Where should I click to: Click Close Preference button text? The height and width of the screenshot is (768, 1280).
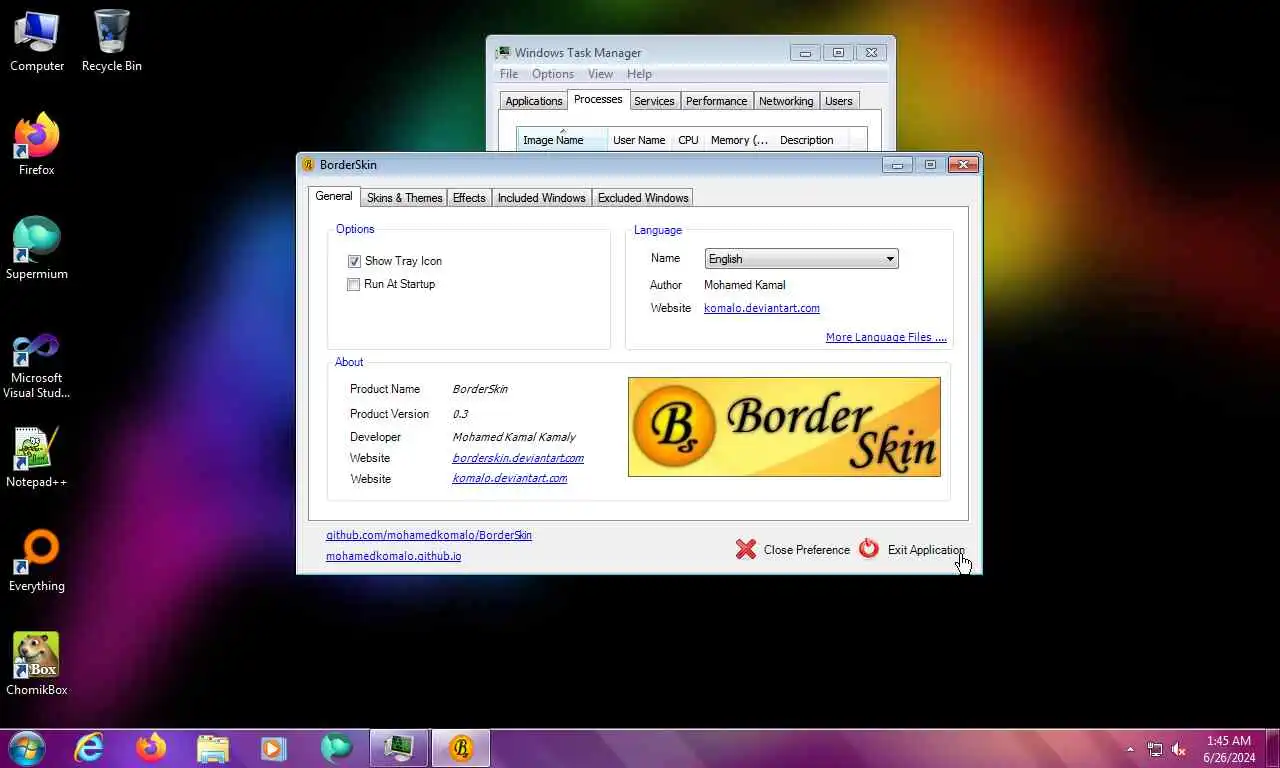pos(807,550)
